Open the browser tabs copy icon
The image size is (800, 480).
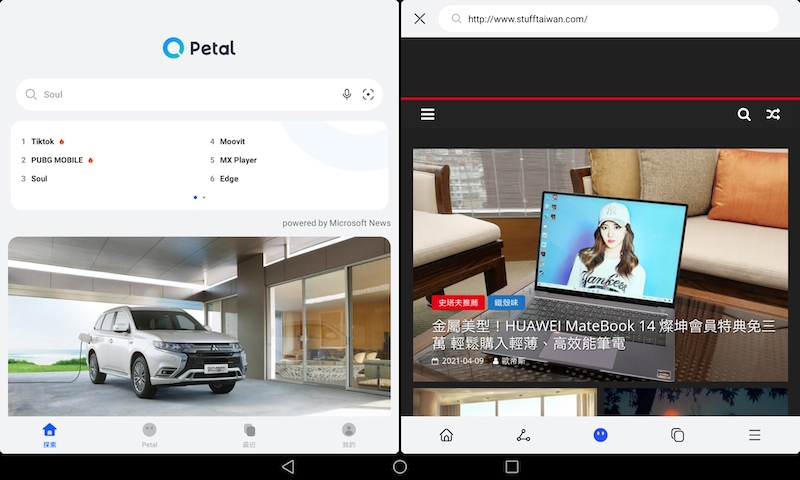coord(677,435)
